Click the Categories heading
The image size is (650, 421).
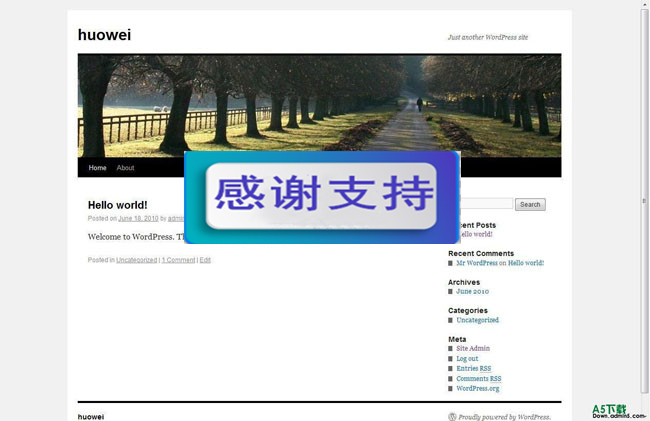[468, 310]
